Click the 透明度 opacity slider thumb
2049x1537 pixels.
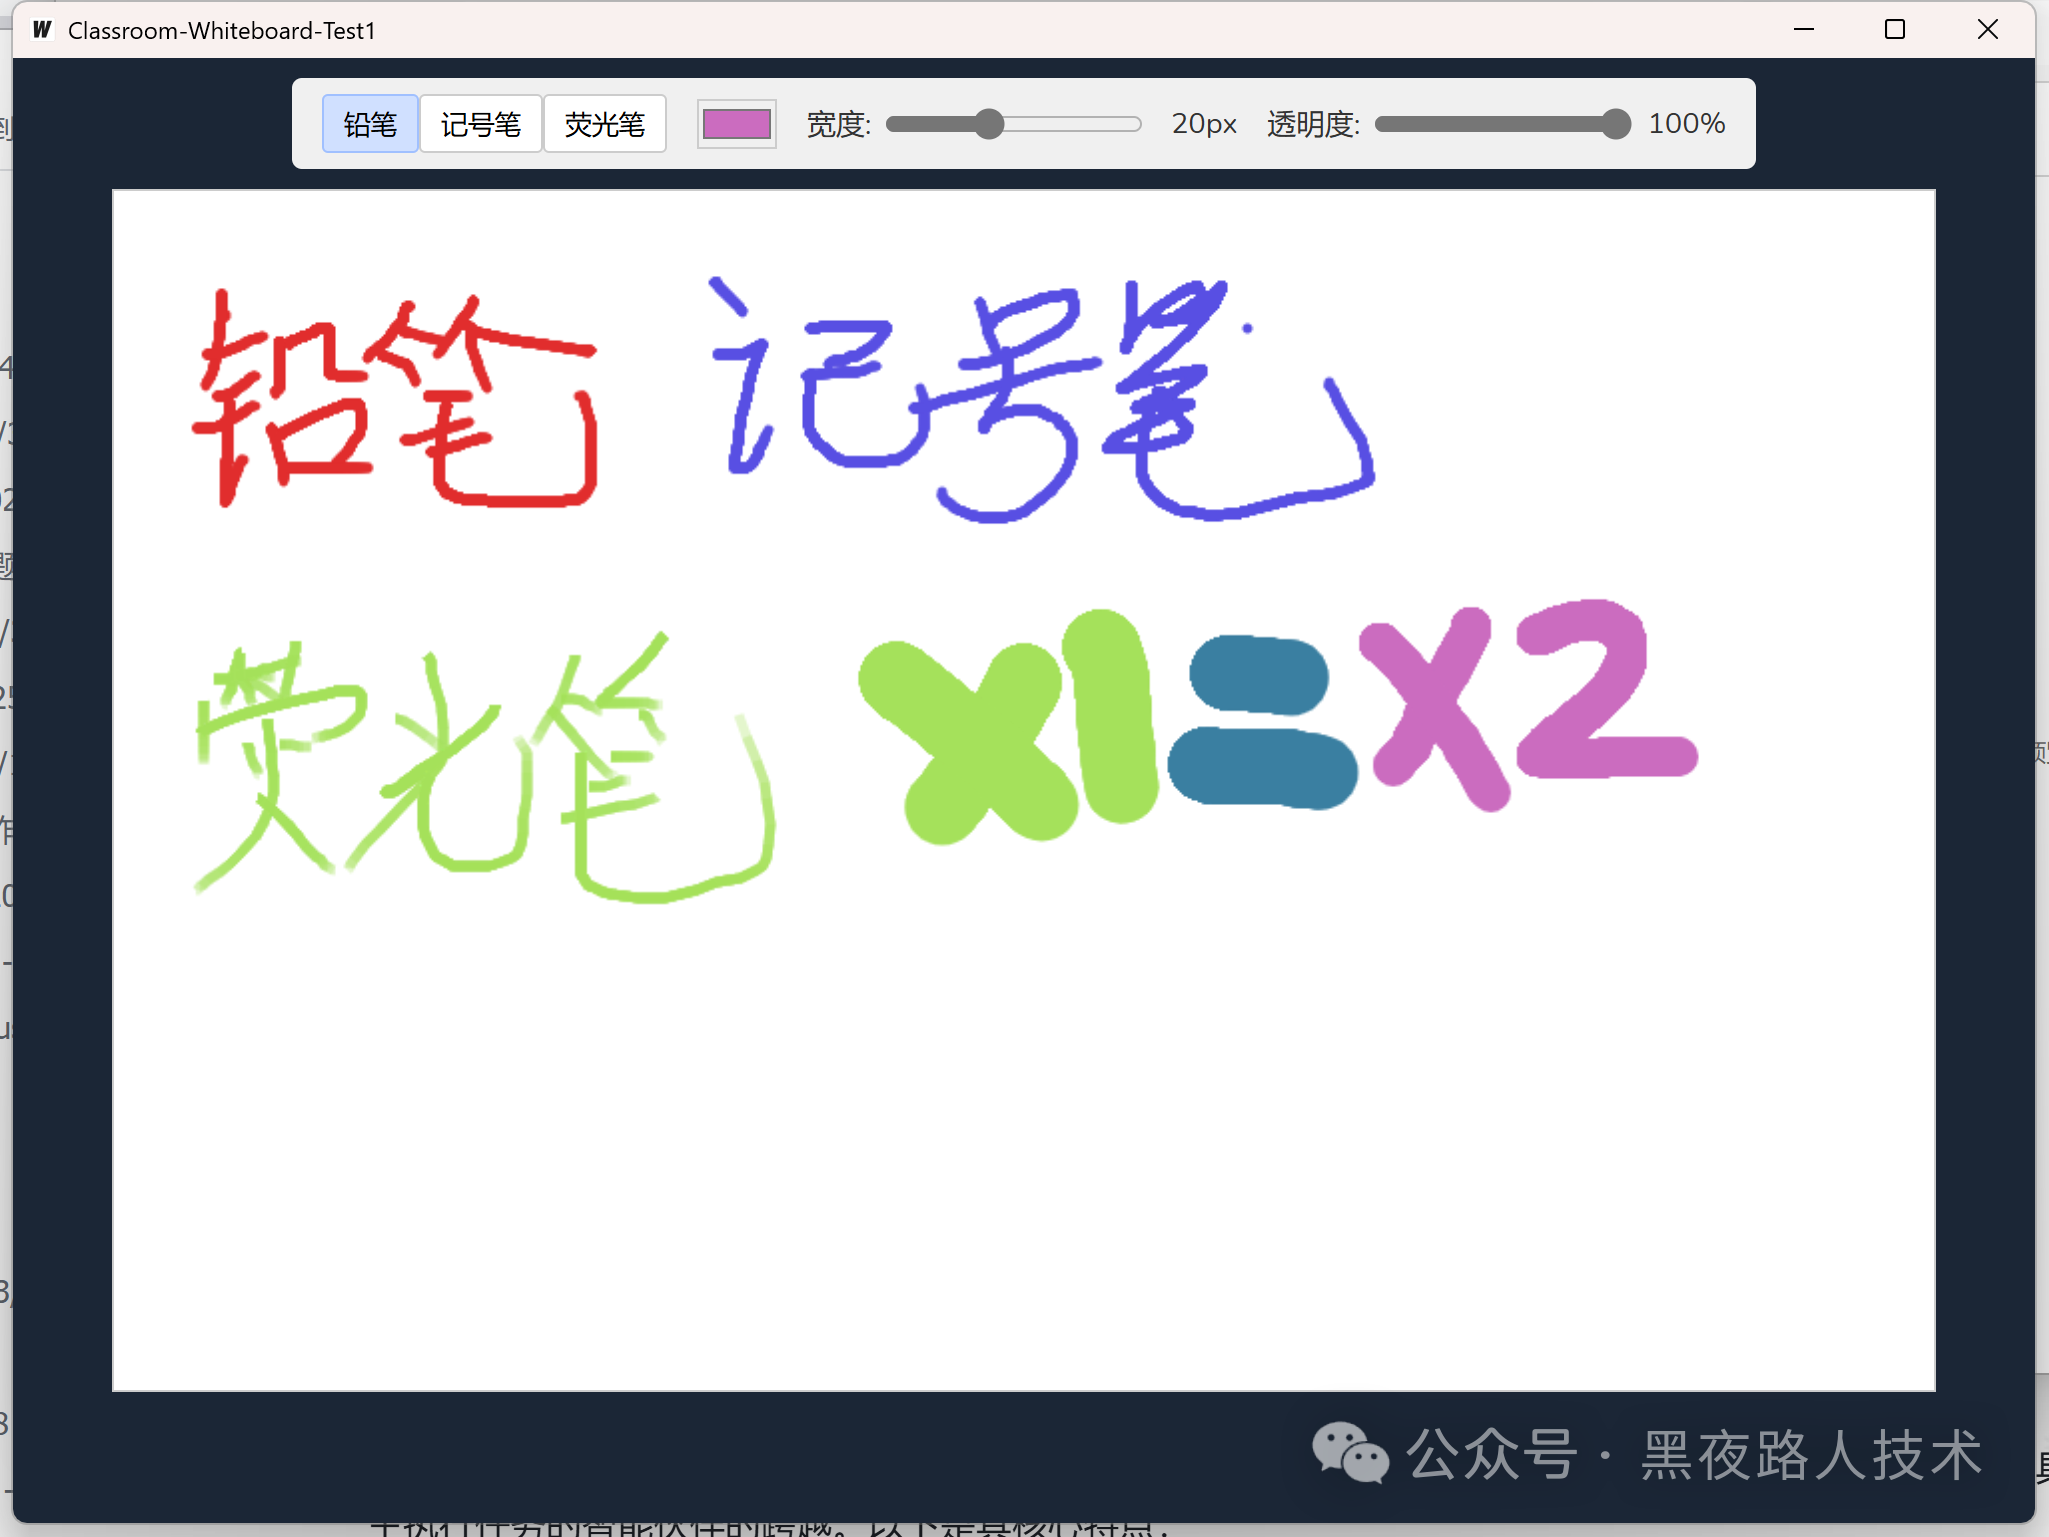coord(1615,124)
